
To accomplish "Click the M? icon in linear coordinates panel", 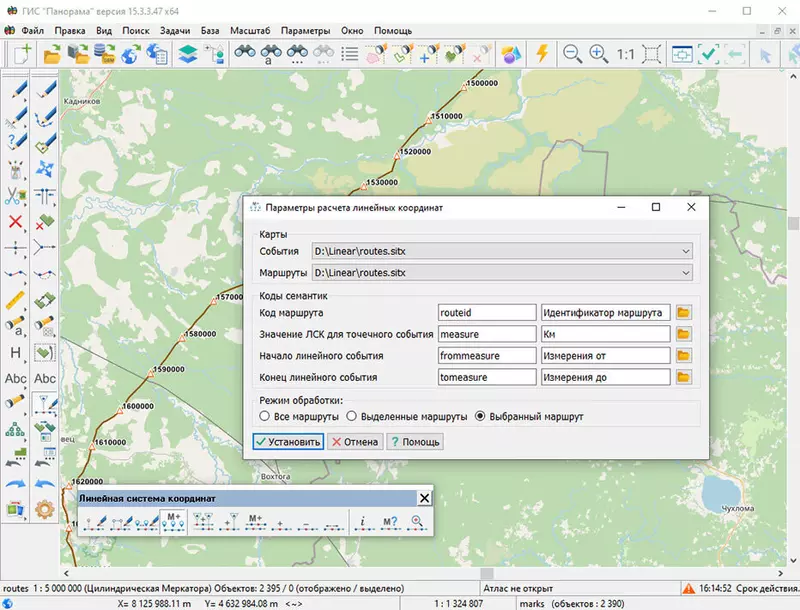I will [388, 521].
